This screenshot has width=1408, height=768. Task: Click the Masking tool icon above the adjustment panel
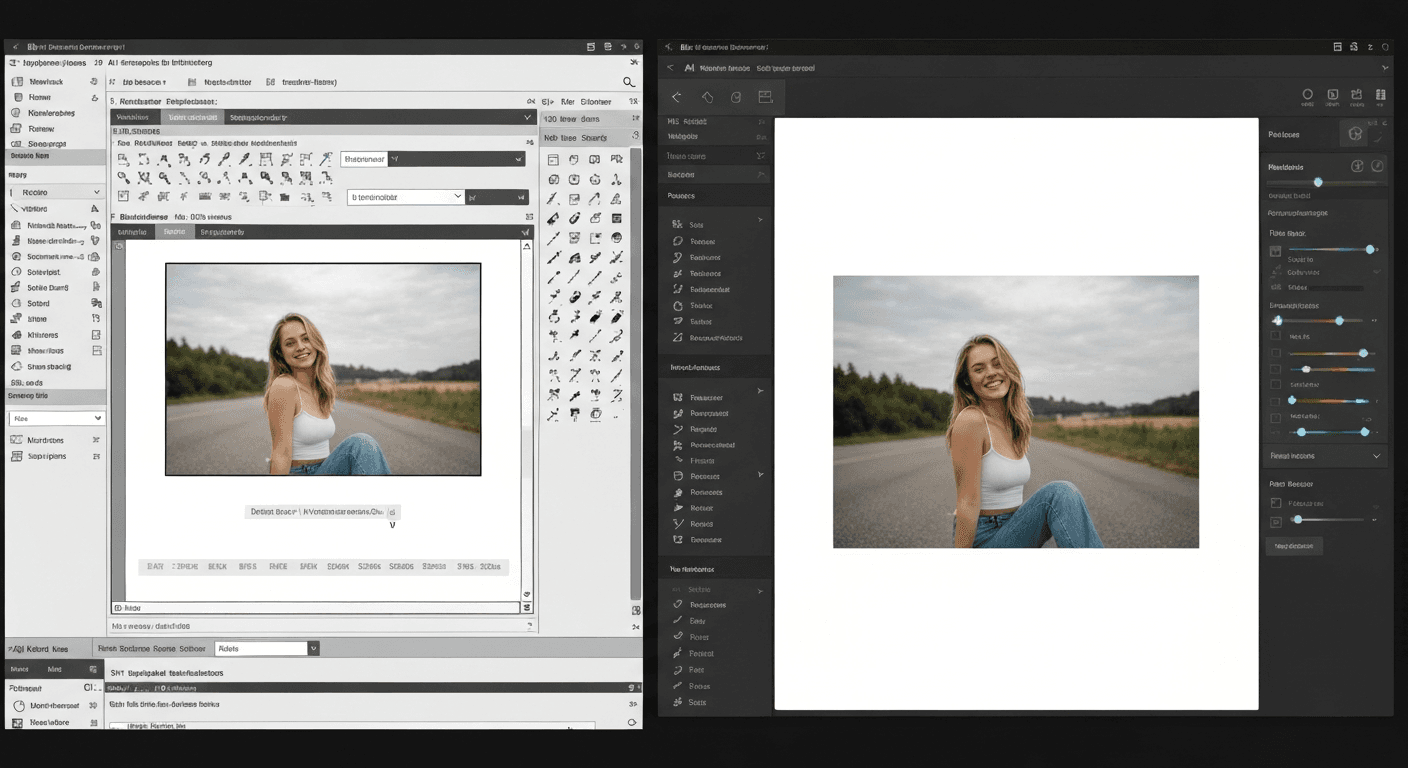[x=1355, y=133]
